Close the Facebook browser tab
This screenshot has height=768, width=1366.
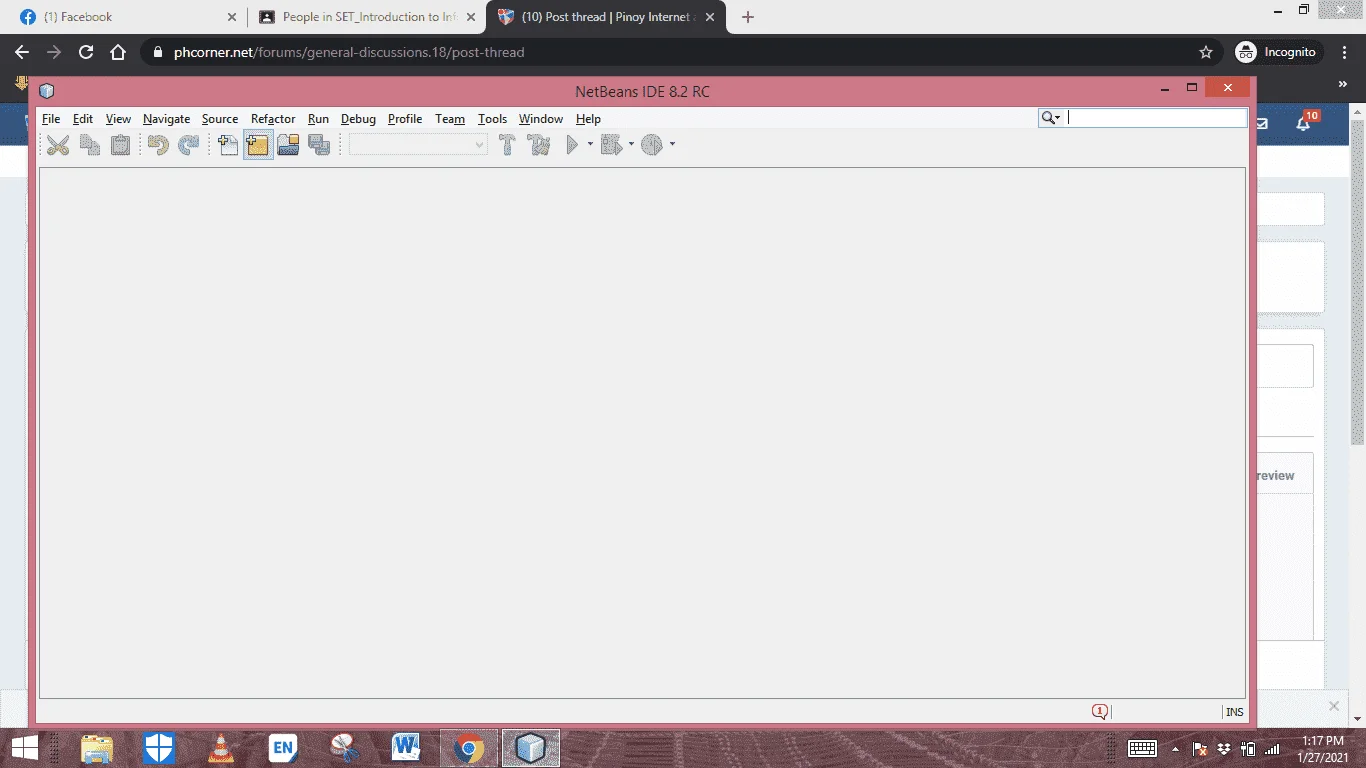coord(232,17)
